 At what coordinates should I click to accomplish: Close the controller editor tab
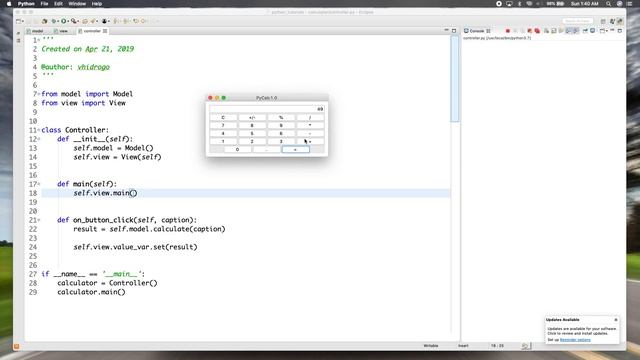(x=105, y=31)
